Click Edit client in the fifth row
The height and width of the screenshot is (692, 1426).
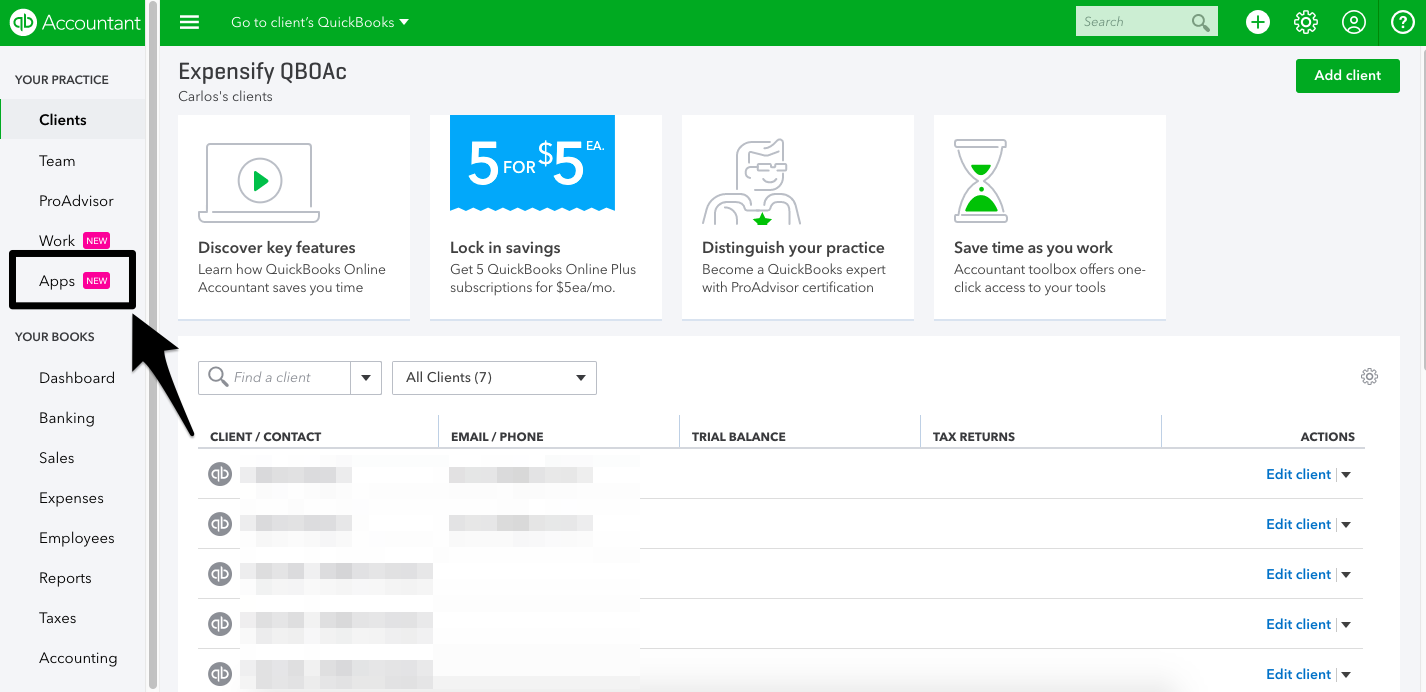click(1298, 675)
